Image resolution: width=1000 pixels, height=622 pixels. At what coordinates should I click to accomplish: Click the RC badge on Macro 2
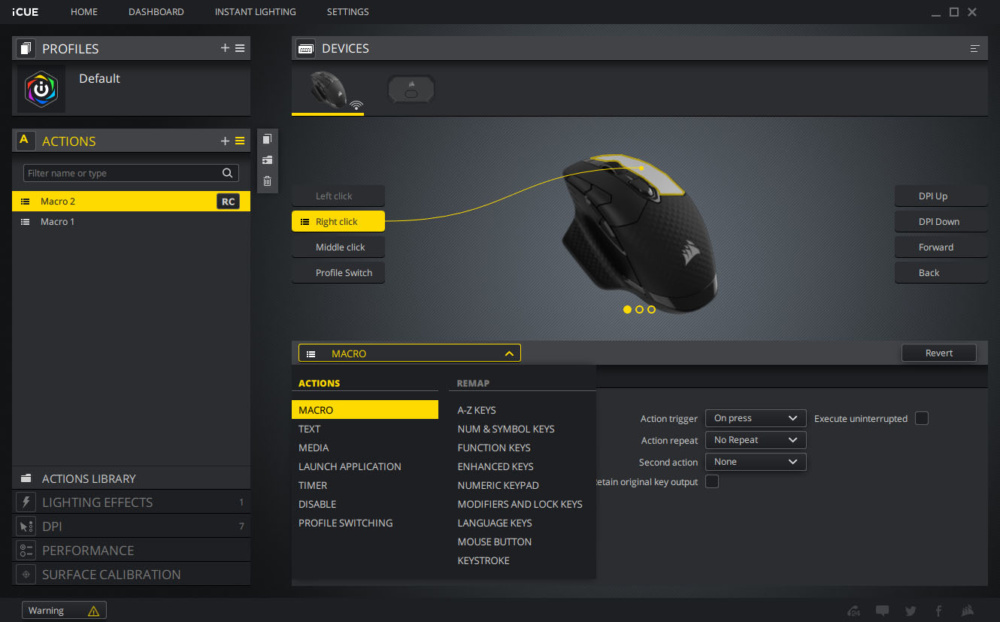point(228,202)
